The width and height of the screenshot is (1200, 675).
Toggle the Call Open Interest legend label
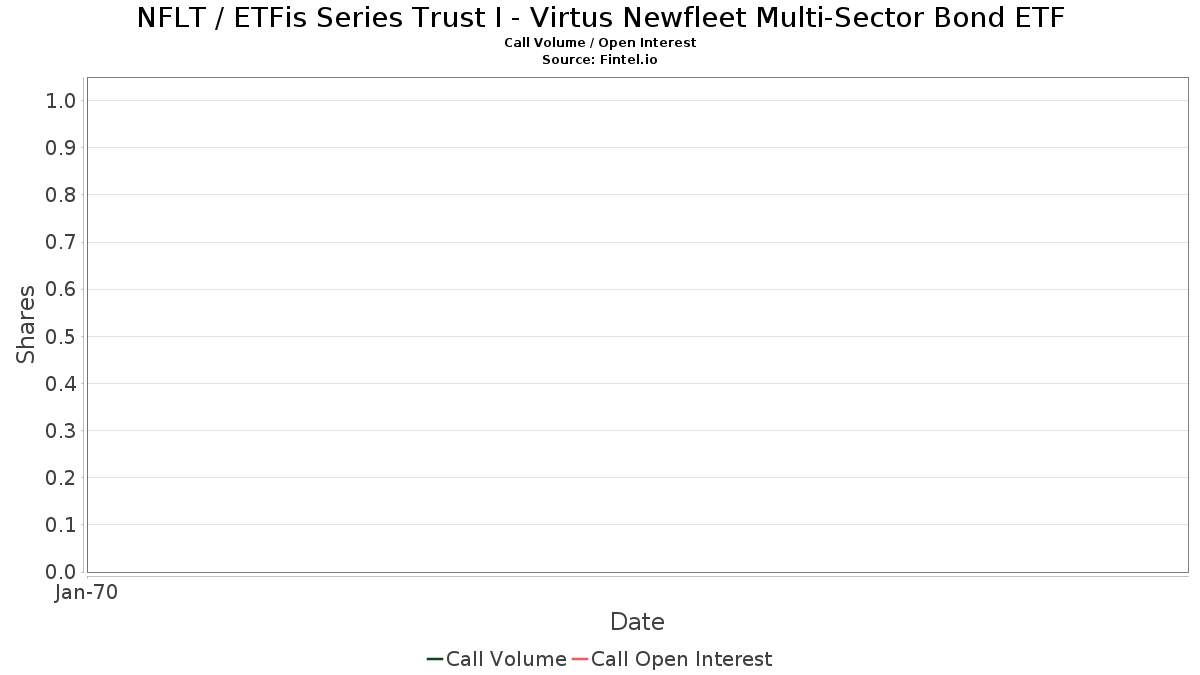coord(681,659)
